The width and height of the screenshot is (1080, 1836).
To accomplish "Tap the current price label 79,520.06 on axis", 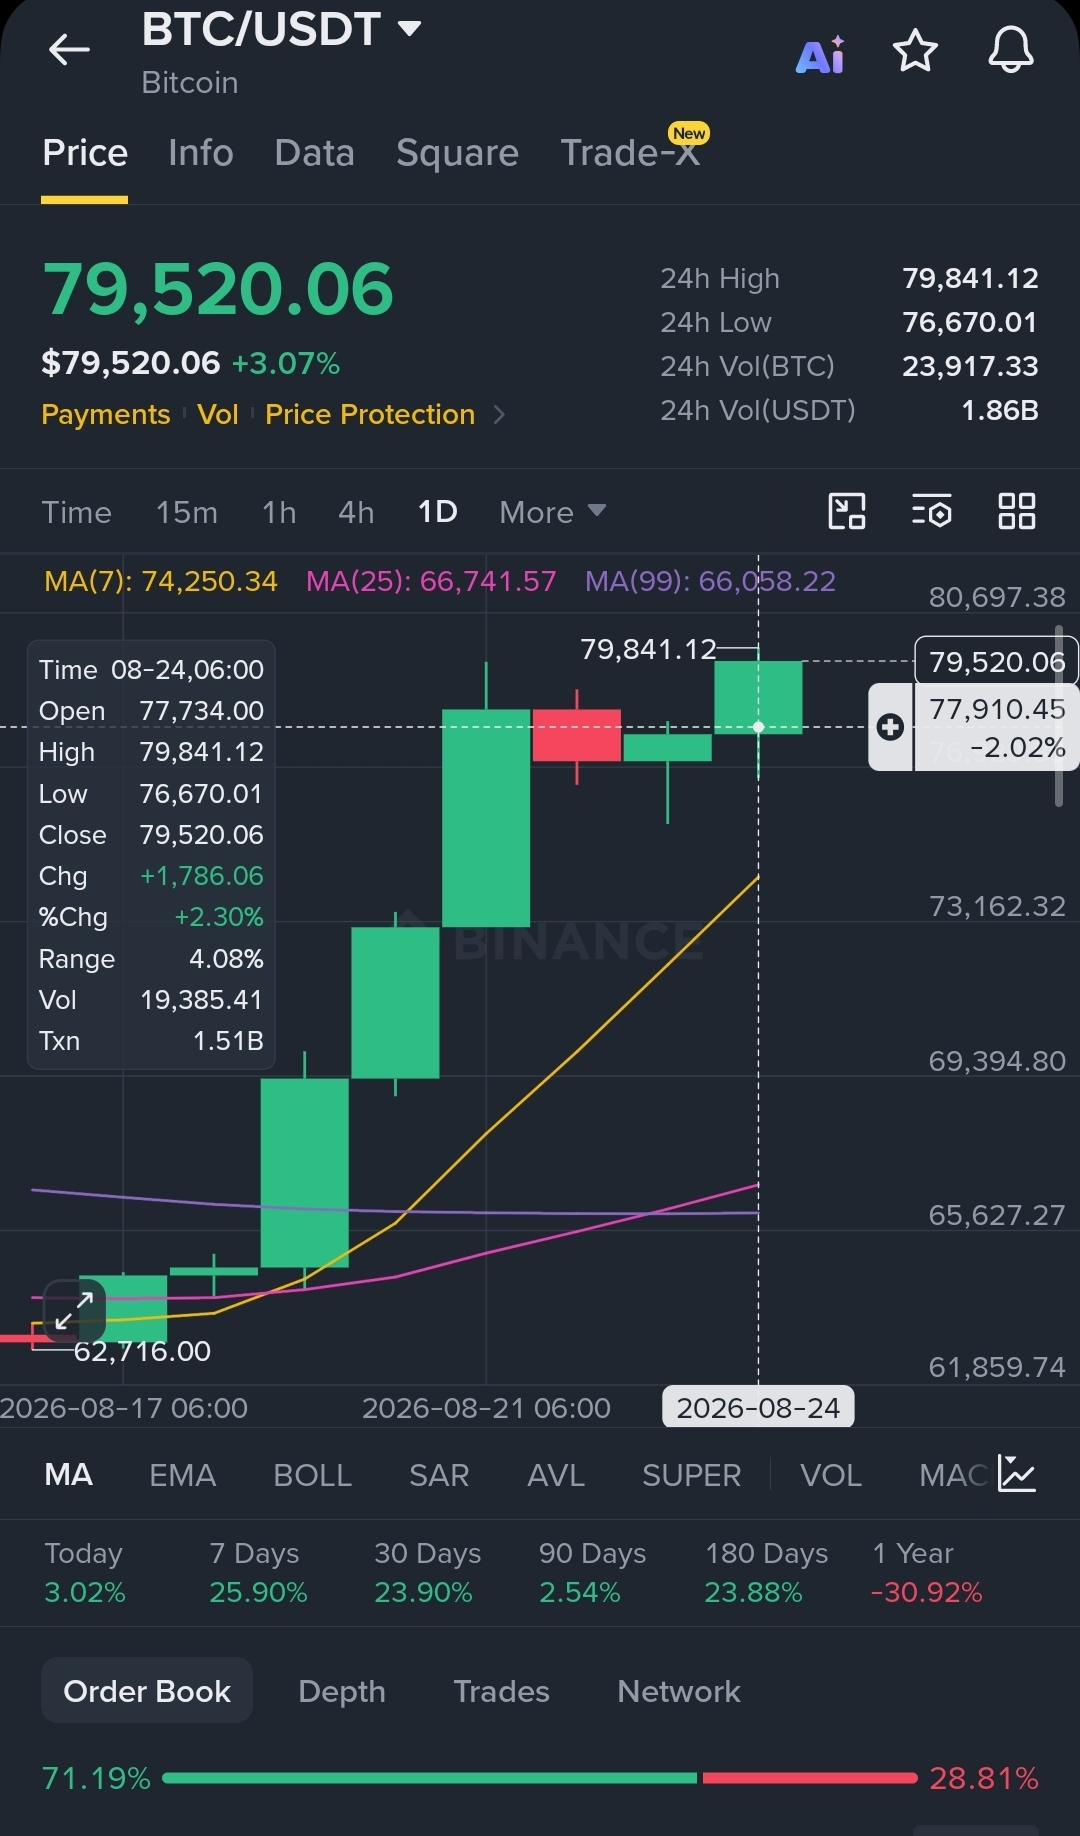I will [x=997, y=662].
